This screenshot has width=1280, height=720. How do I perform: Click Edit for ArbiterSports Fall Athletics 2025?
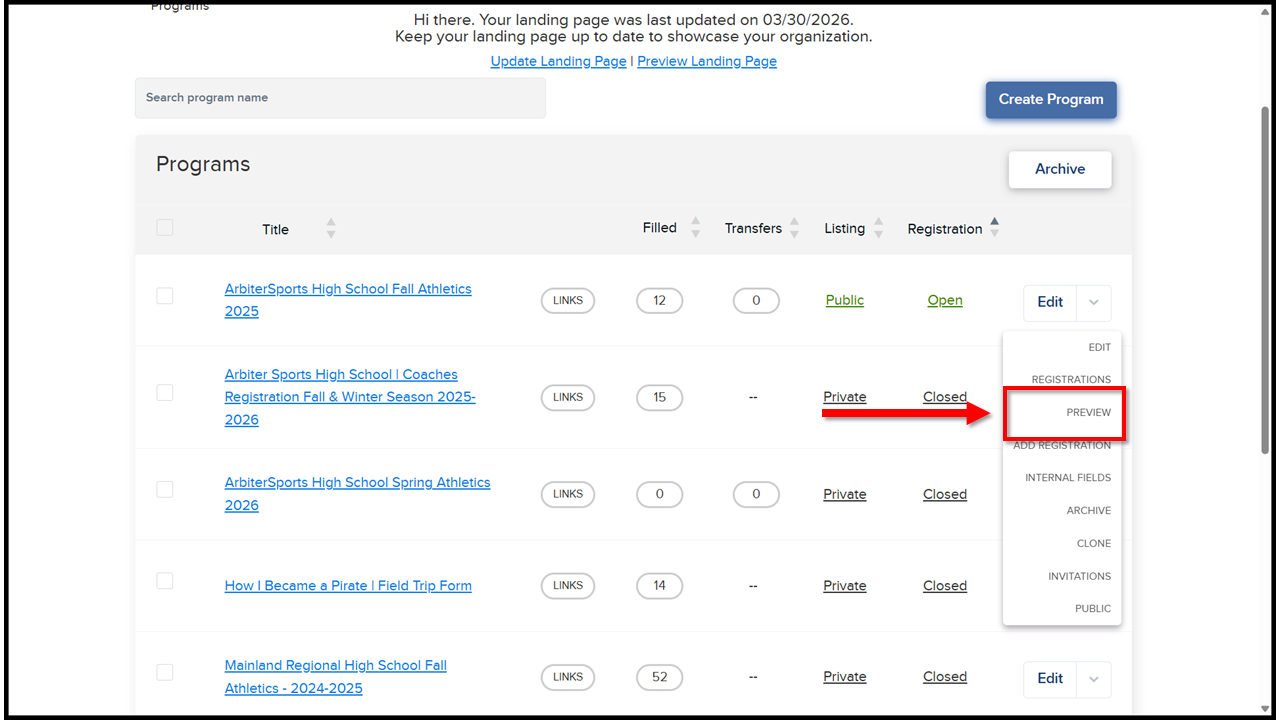point(1050,302)
